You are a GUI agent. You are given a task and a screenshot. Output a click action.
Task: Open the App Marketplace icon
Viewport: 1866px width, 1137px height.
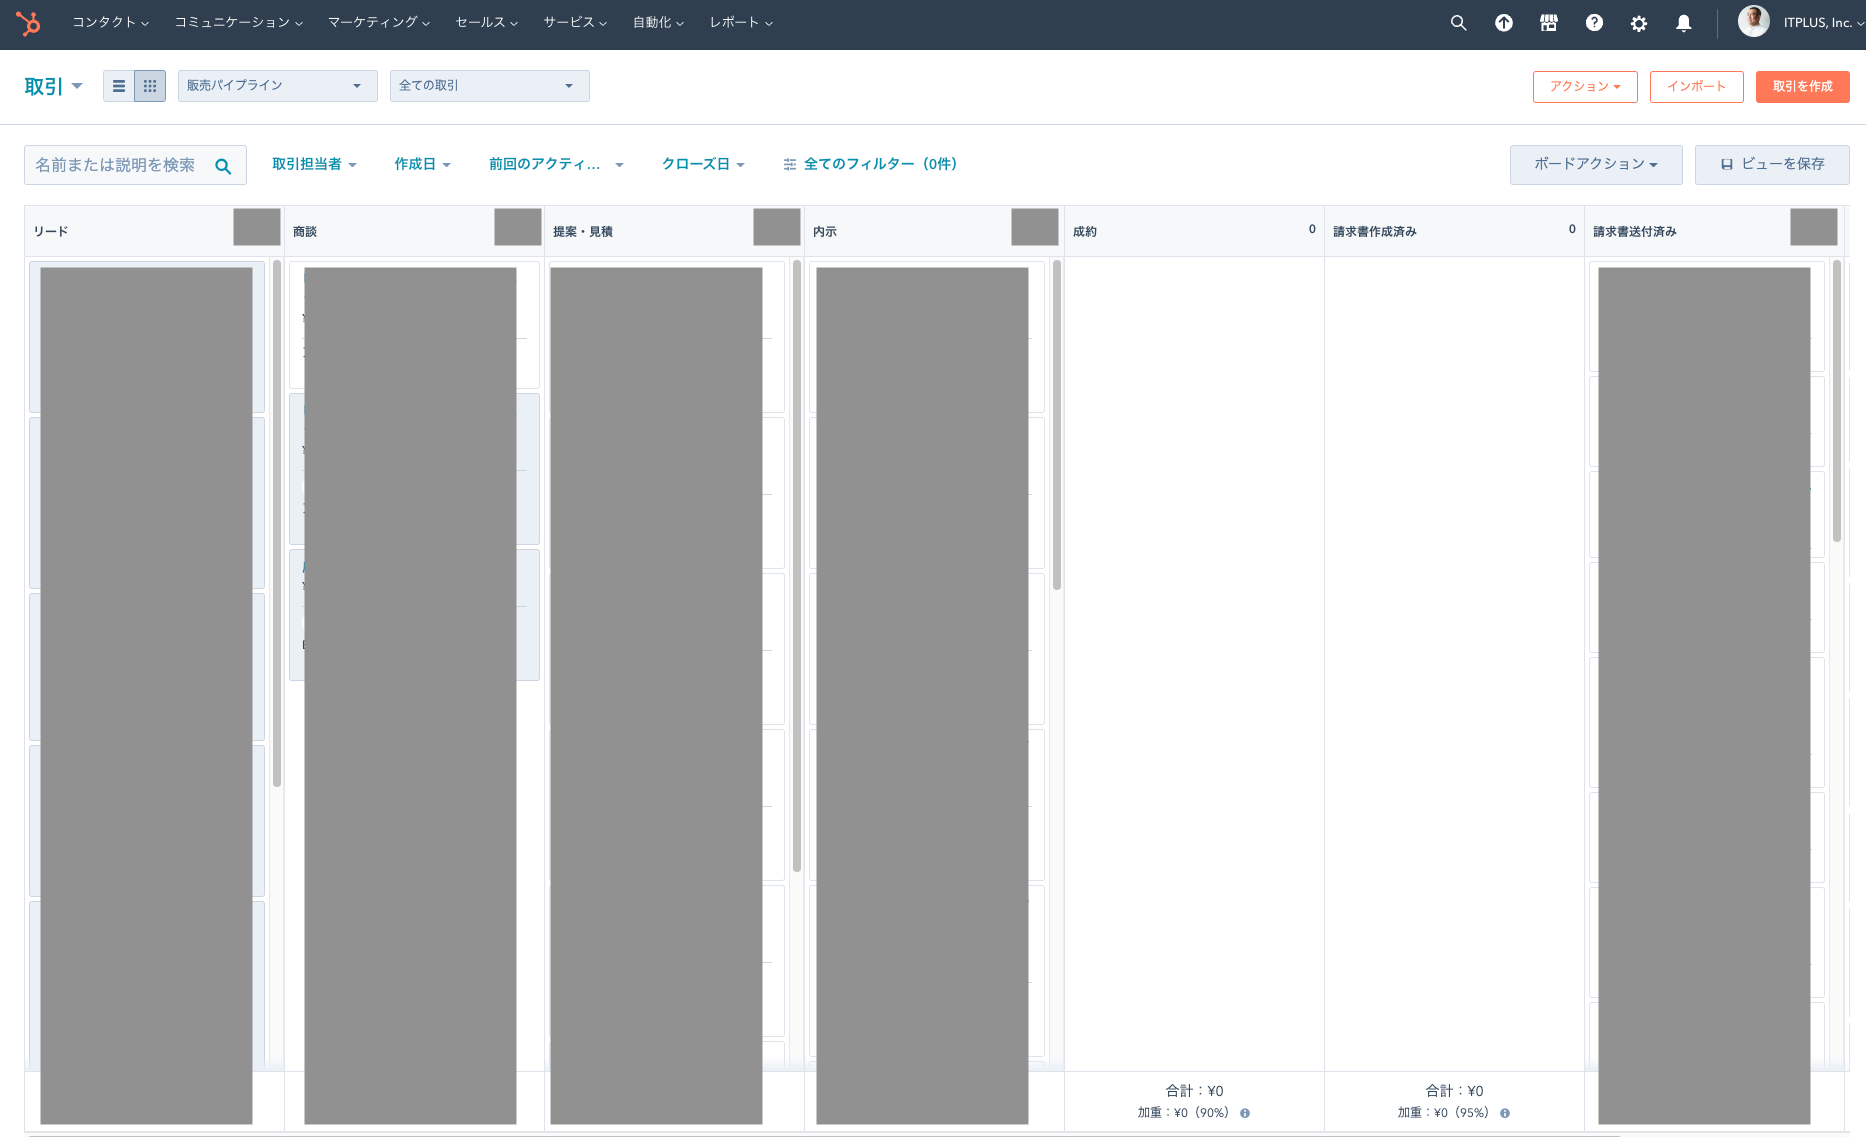(1549, 22)
